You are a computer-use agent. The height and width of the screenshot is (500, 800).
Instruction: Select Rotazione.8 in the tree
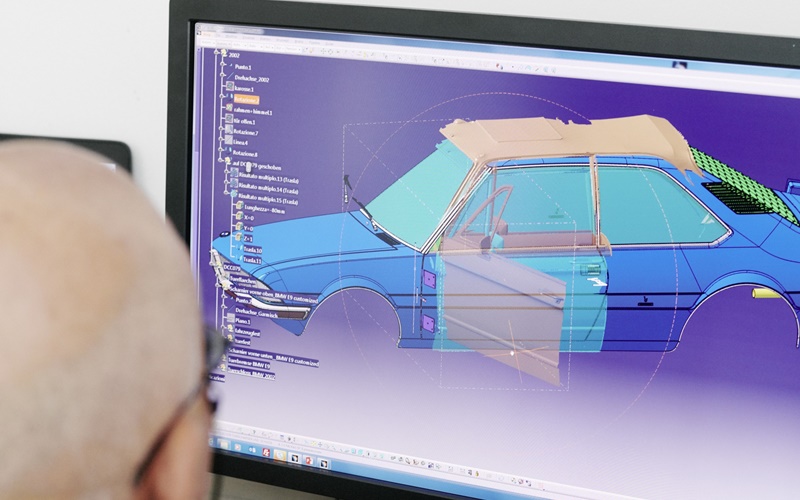pyautogui.click(x=244, y=154)
